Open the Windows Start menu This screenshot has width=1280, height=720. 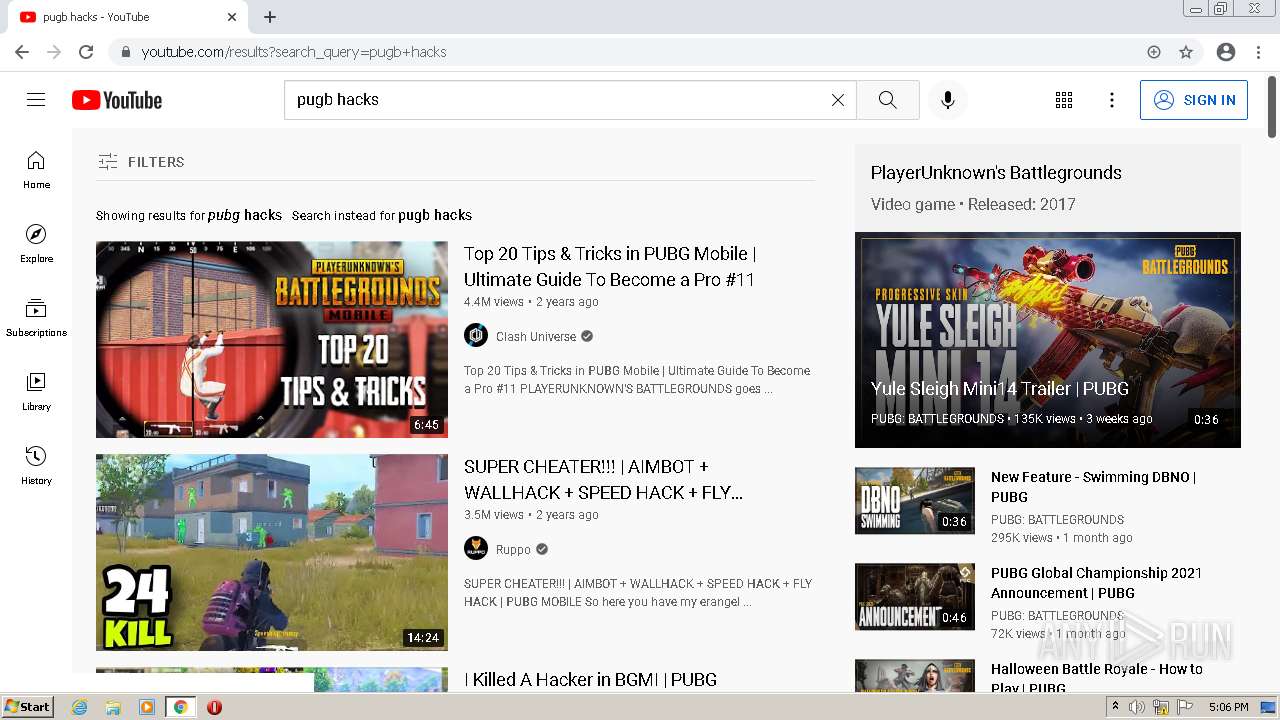[27, 707]
